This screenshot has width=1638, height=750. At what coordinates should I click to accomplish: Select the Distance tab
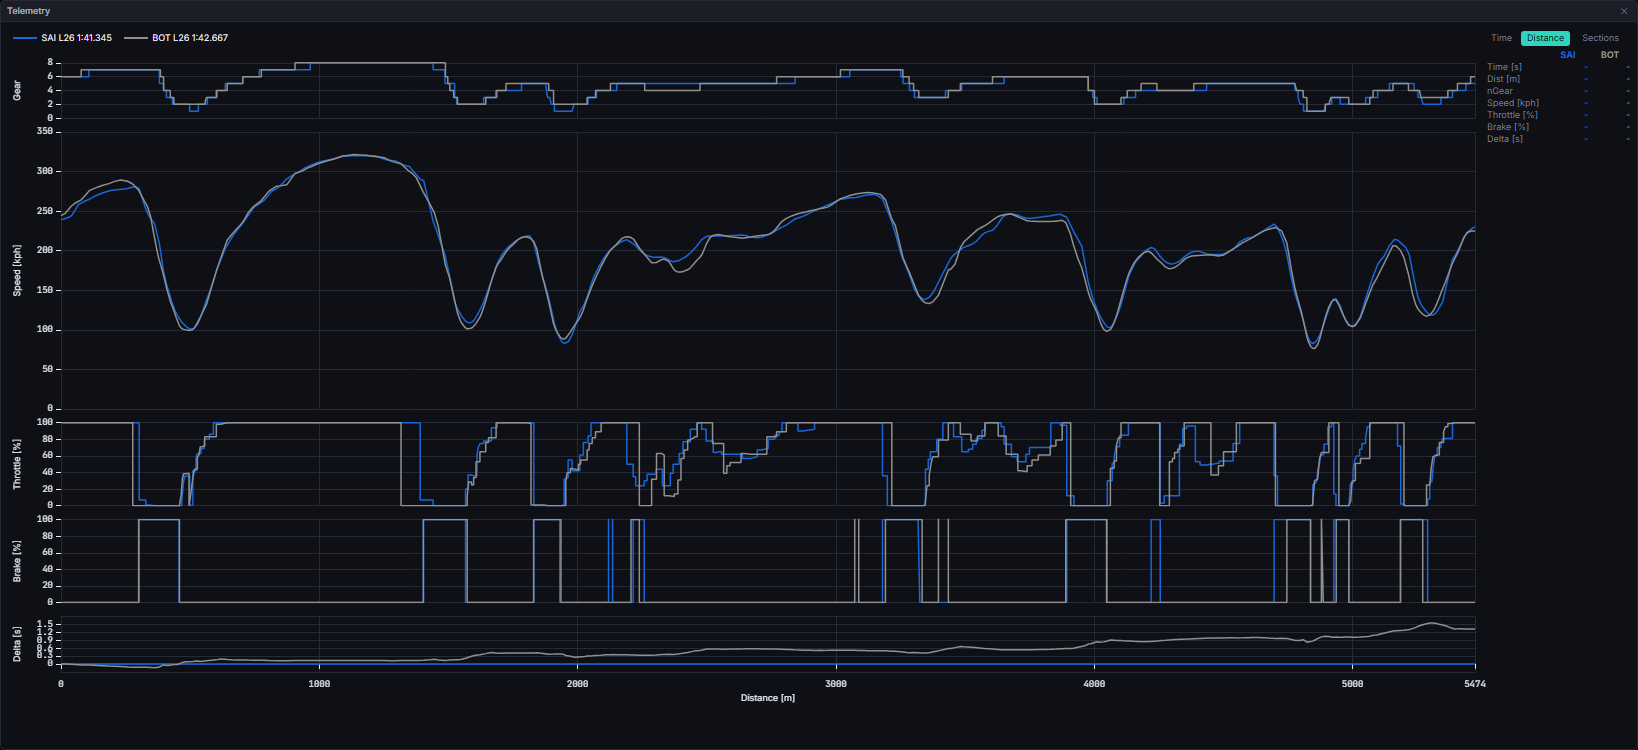[x=1545, y=38]
